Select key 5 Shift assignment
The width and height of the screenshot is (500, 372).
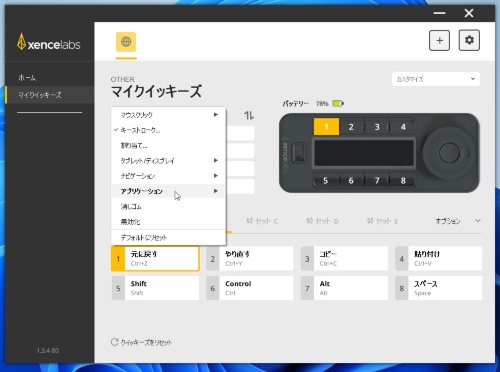[155, 288]
